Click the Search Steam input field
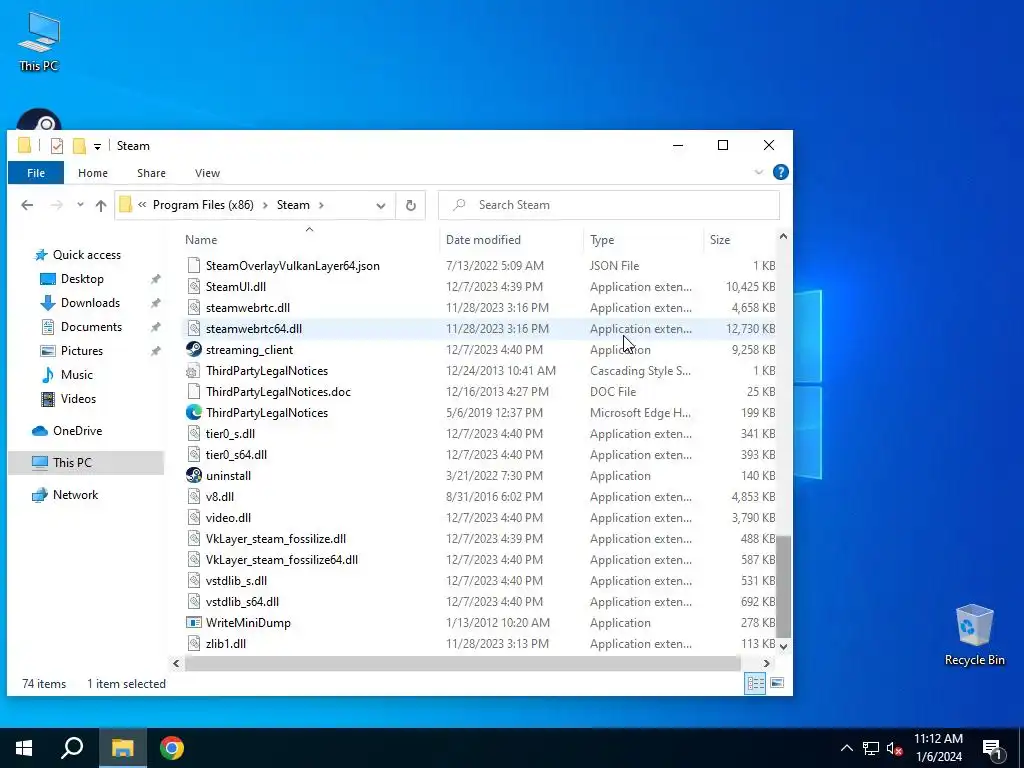1024x768 pixels. [x=609, y=205]
